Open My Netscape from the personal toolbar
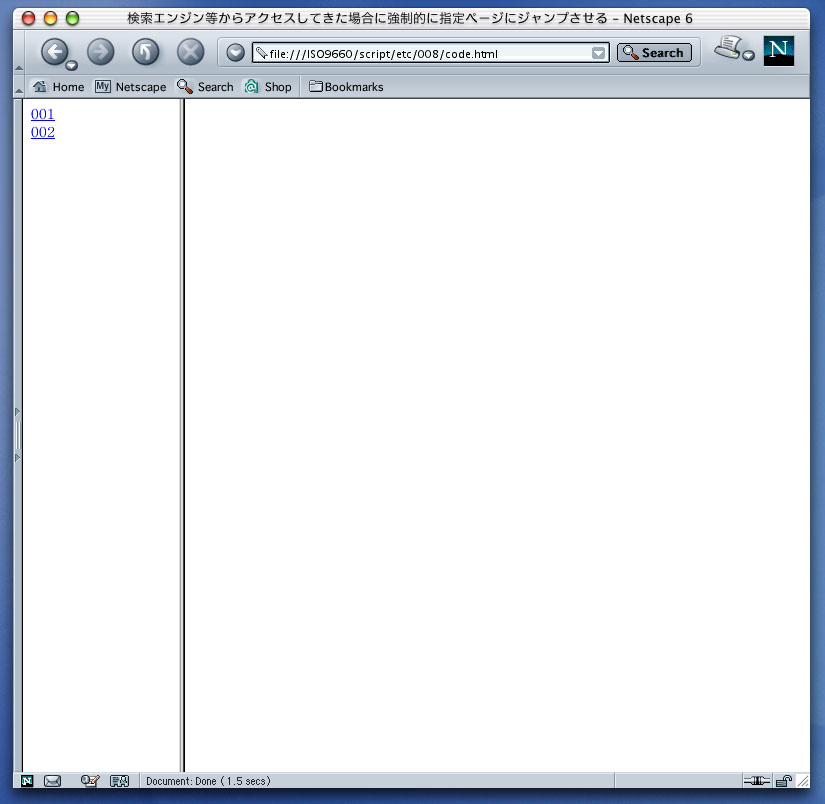Image resolution: width=825 pixels, height=804 pixels. [130, 87]
